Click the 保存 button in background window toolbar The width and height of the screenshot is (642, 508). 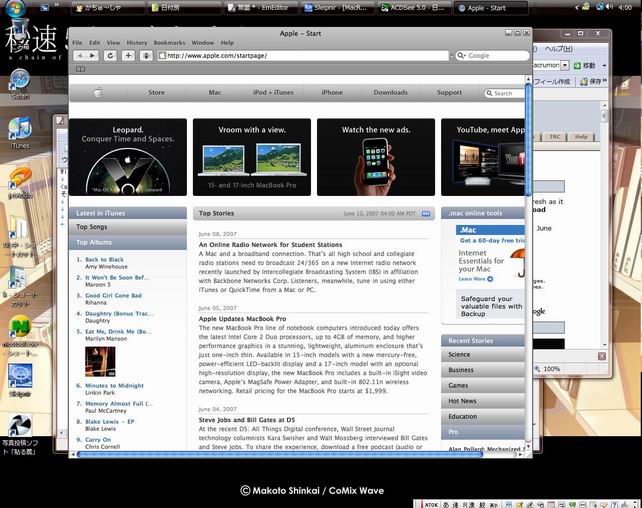[592, 82]
